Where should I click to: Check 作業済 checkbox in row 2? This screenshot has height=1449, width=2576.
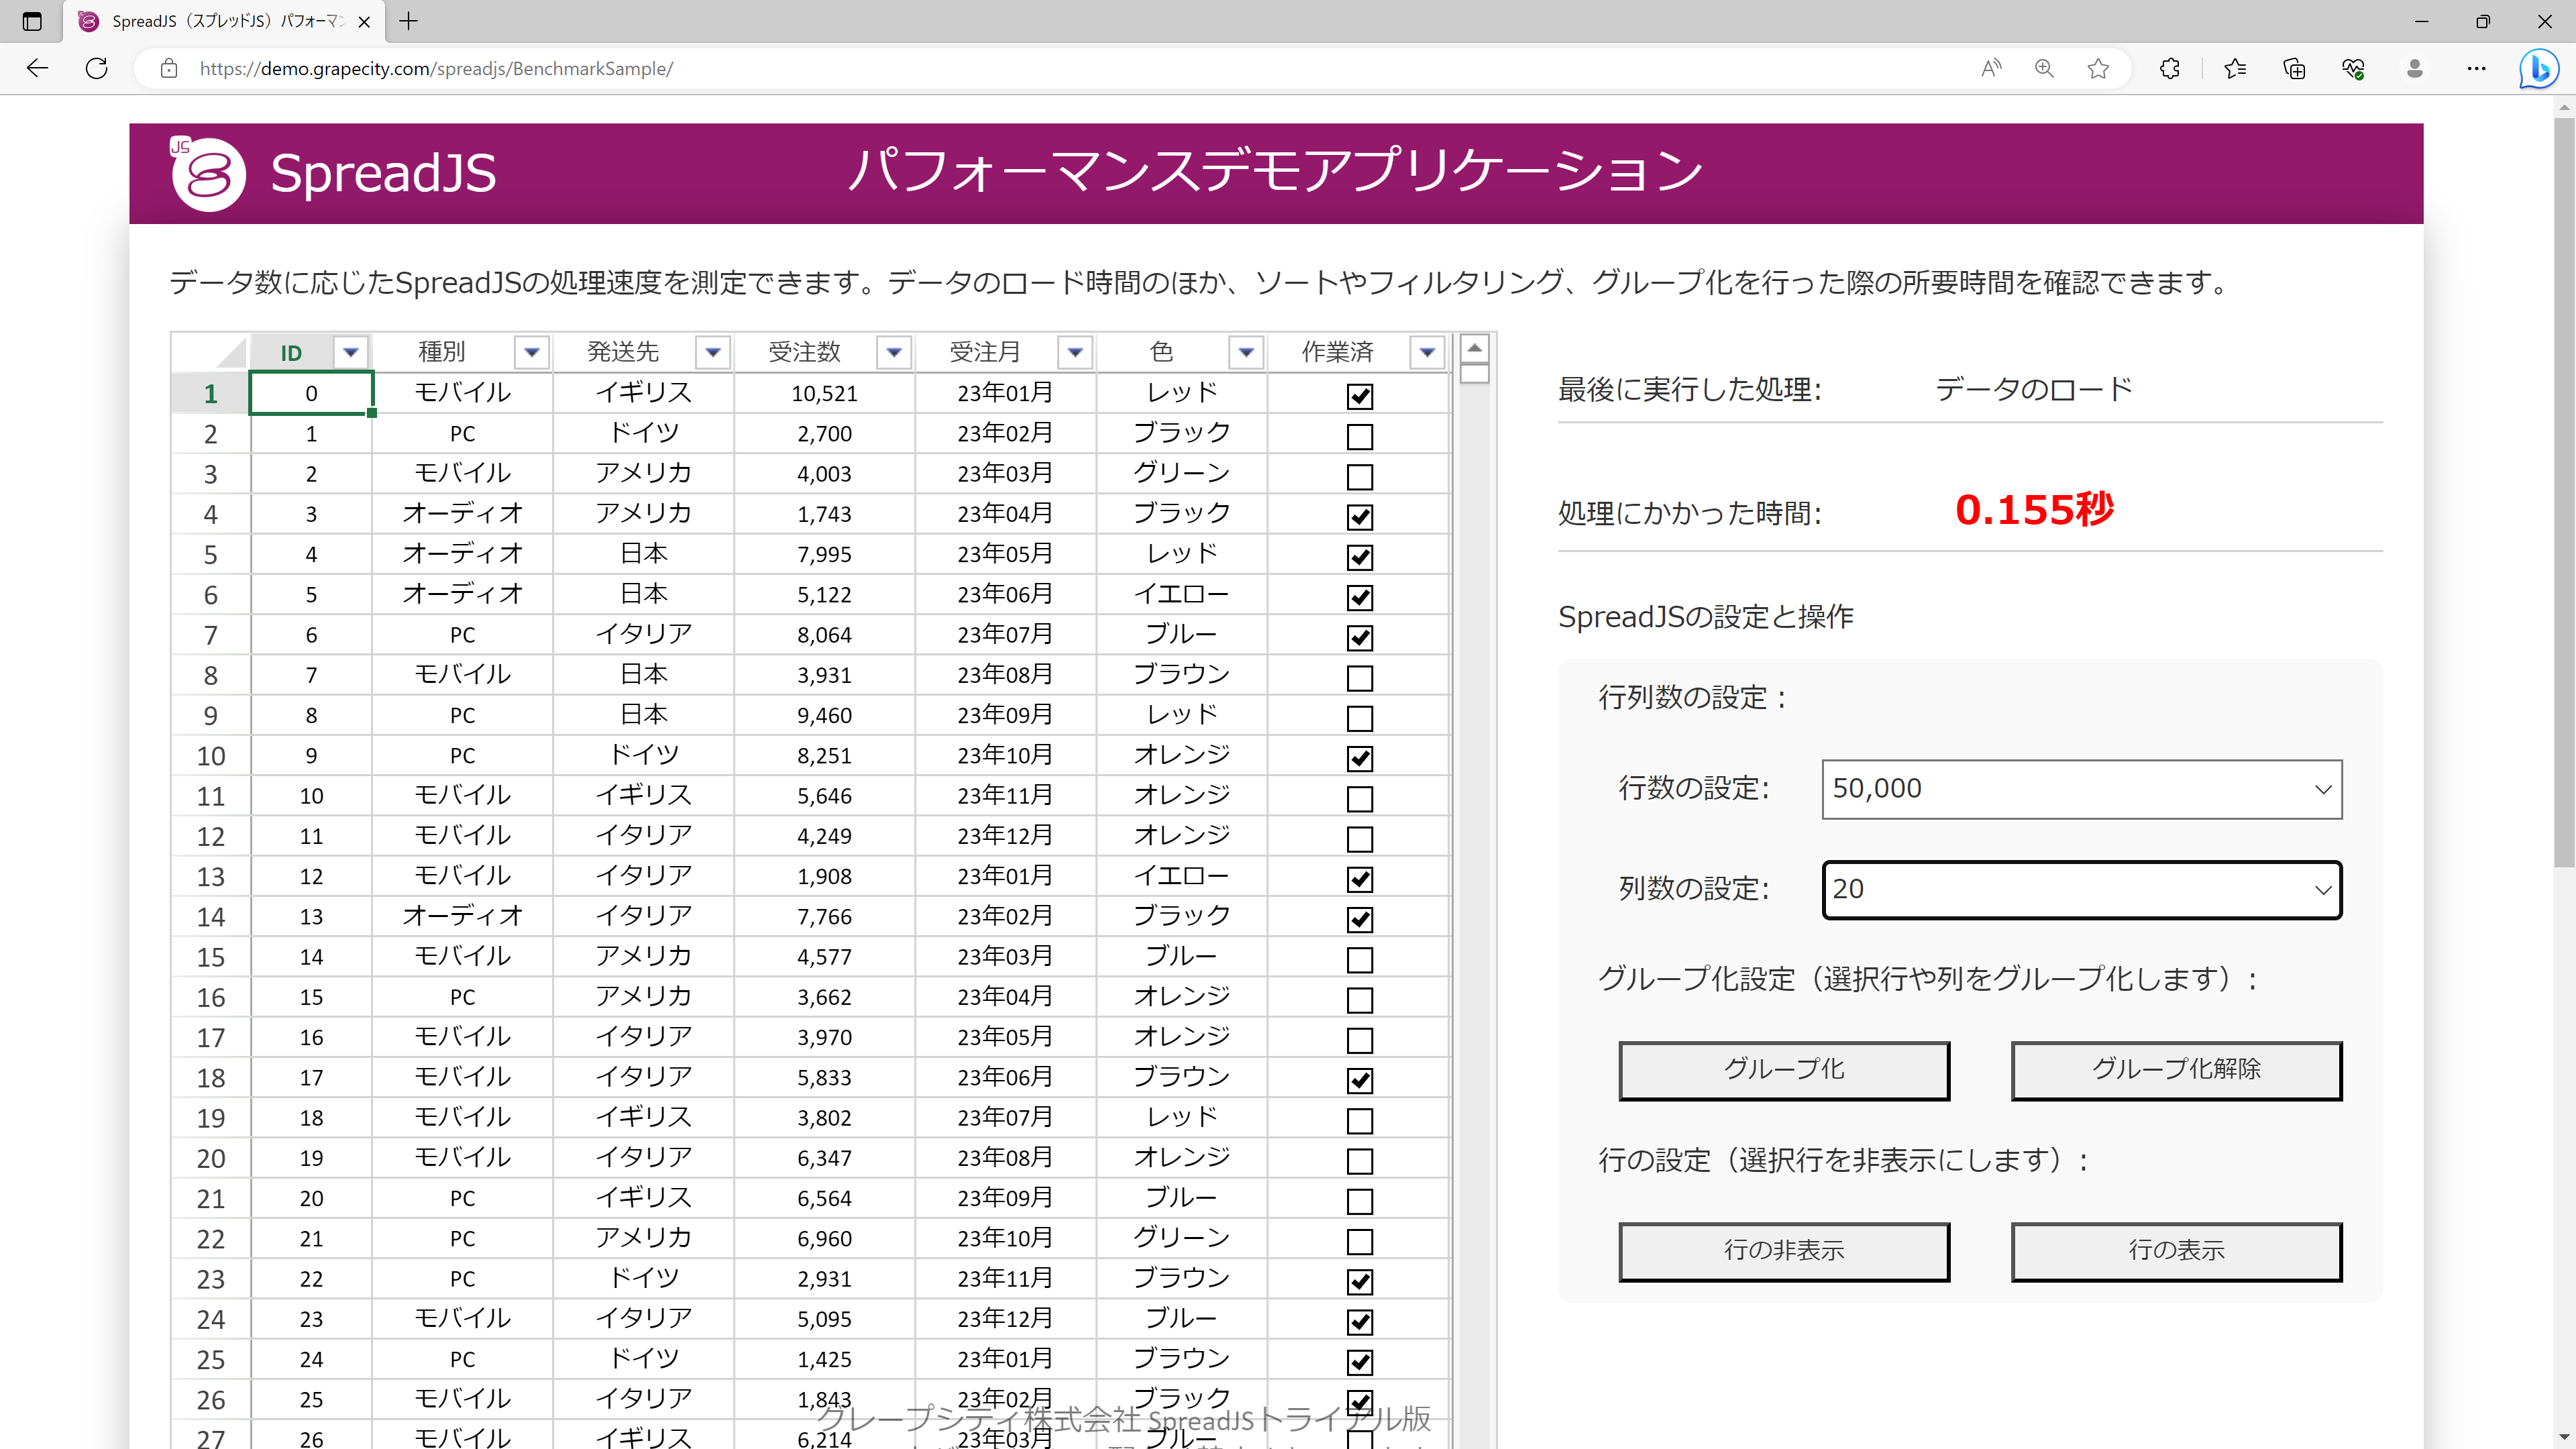pyautogui.click(x=1360, y=436)
